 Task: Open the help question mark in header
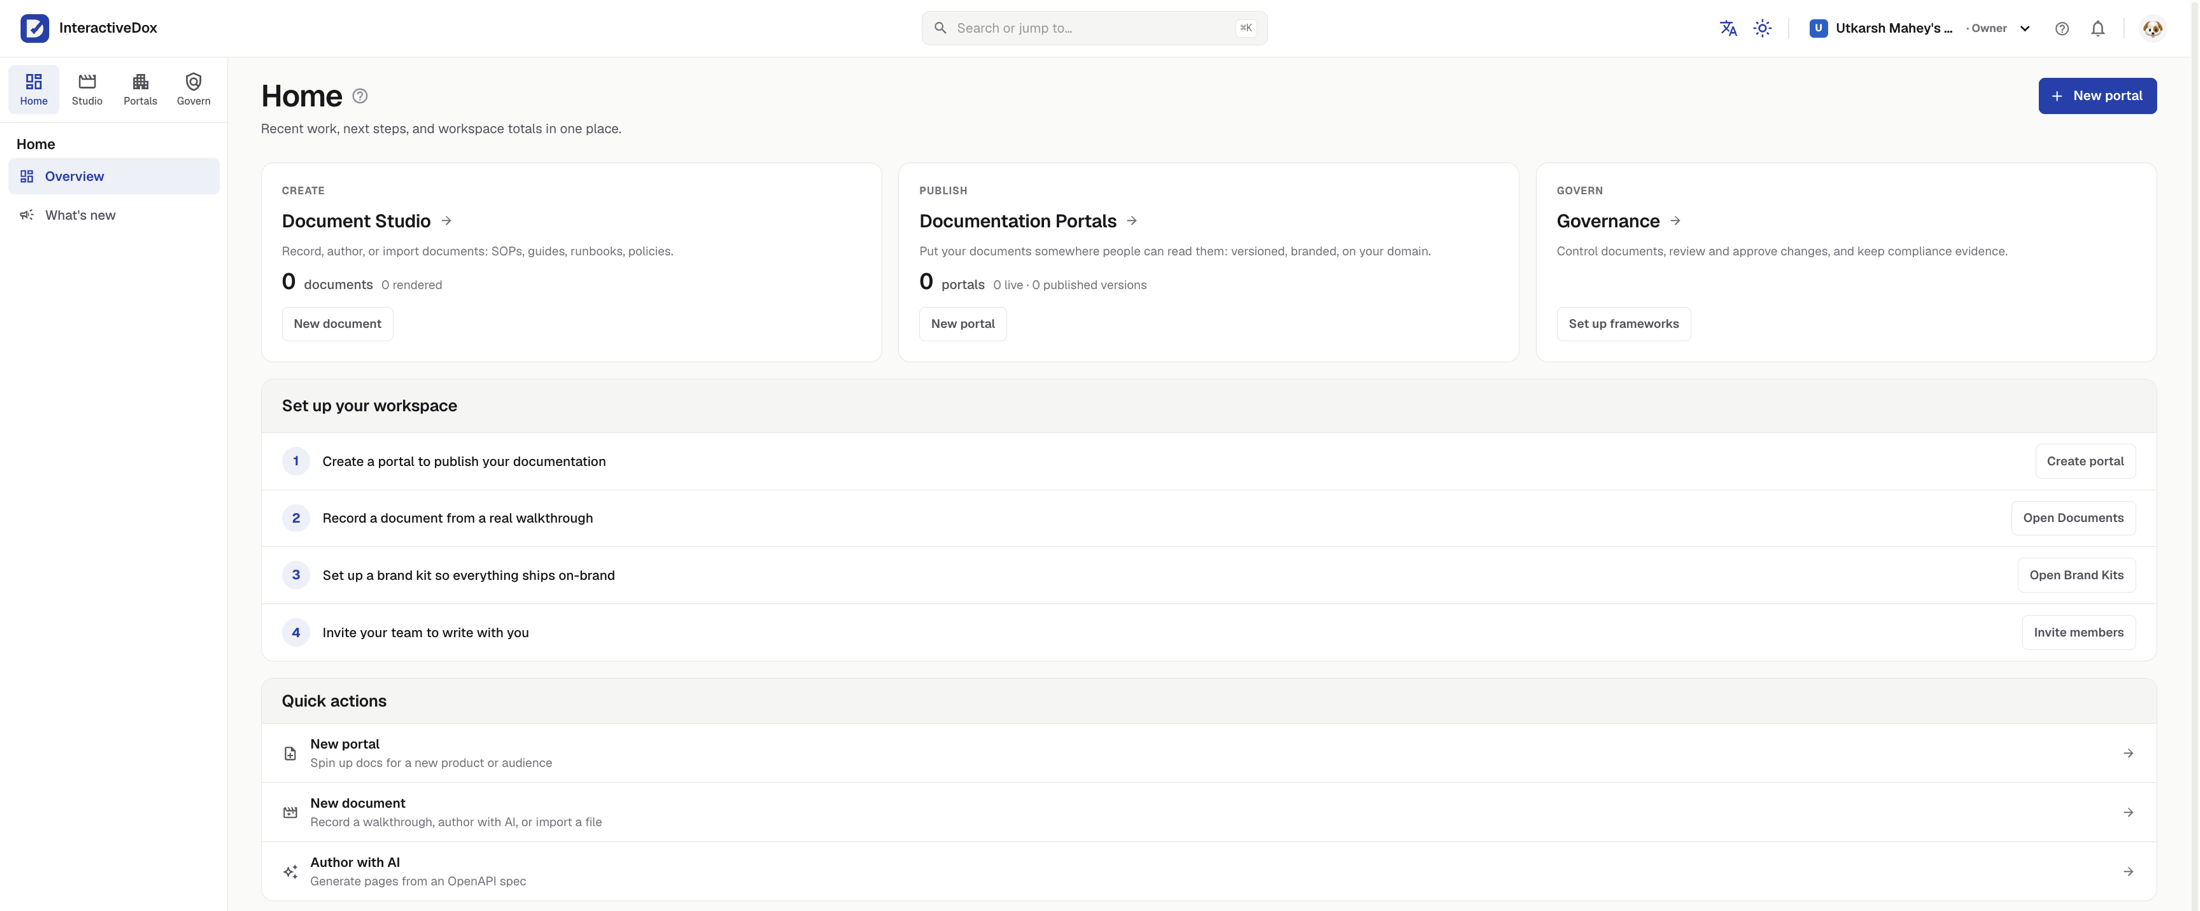click(2062, 28)
